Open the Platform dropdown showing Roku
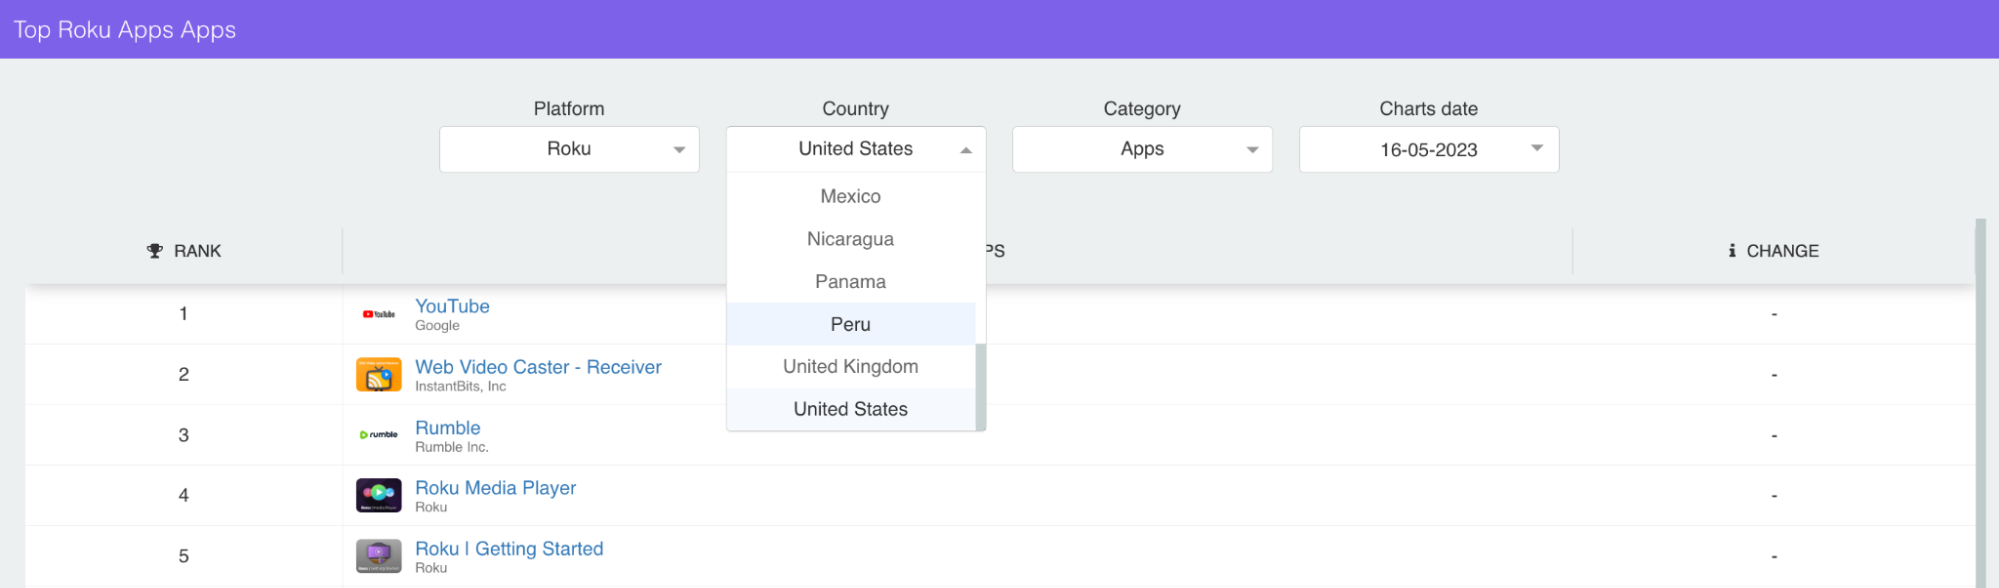The height and width of the screenshot is (588, 1999). [569, 149]
